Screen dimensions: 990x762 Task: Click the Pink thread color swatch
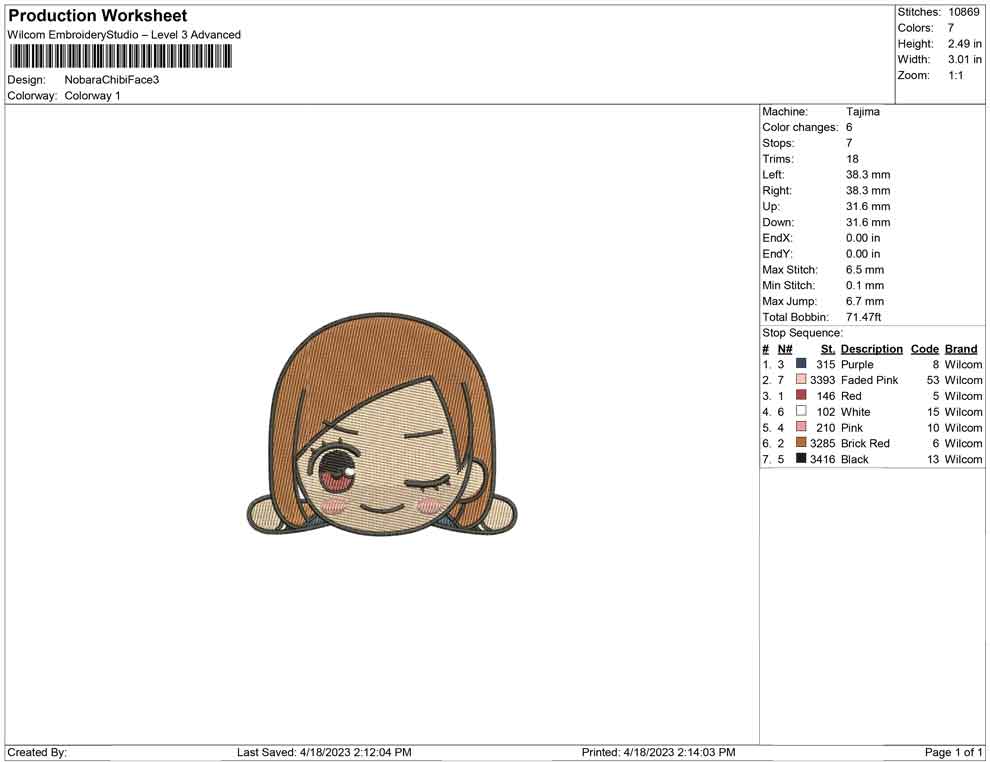coord(801,427)
